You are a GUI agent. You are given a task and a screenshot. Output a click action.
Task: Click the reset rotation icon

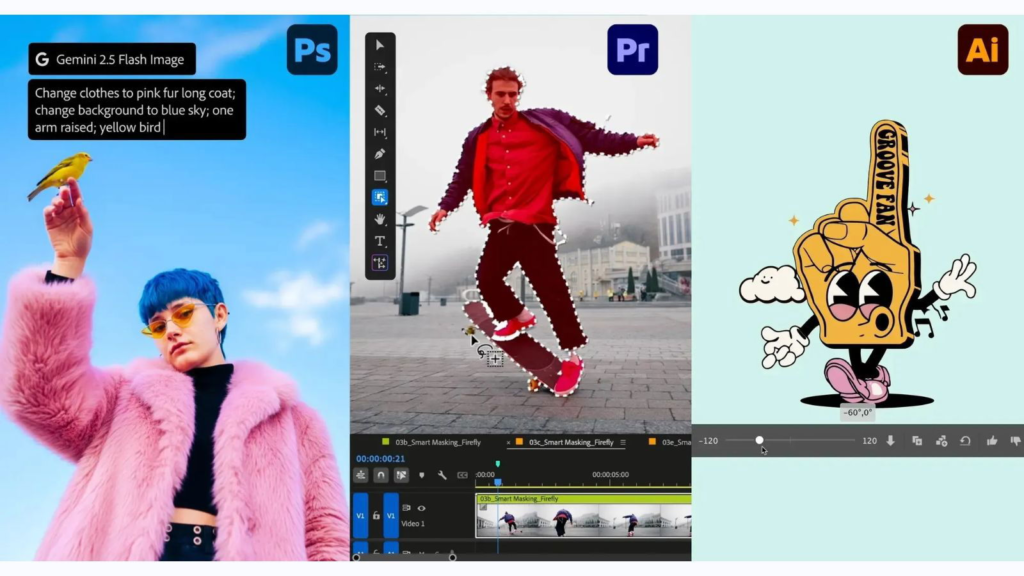coord(965,441)
